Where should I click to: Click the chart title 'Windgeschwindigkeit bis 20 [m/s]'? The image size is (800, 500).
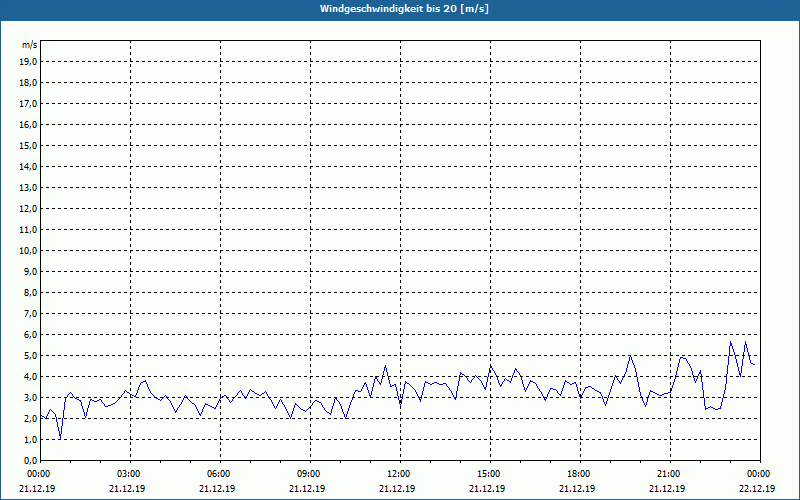click(404, 9)
